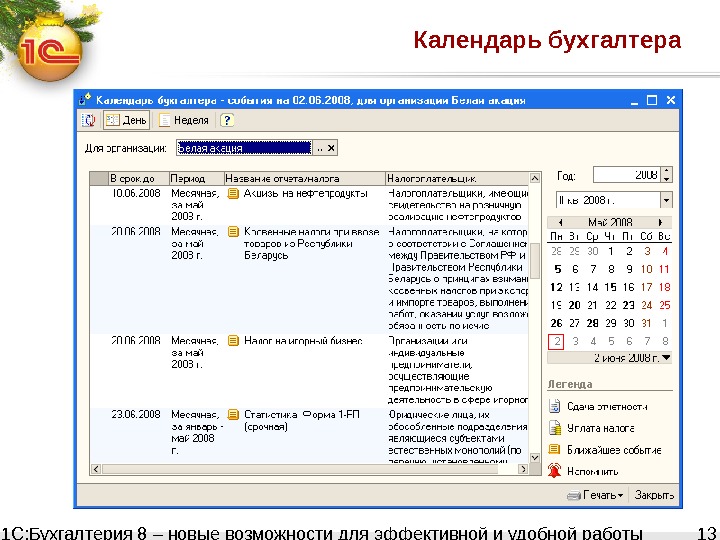Open the Печать print dropdown button
Image resolution: width=720 pixels, height=540 pixels.
596,495
